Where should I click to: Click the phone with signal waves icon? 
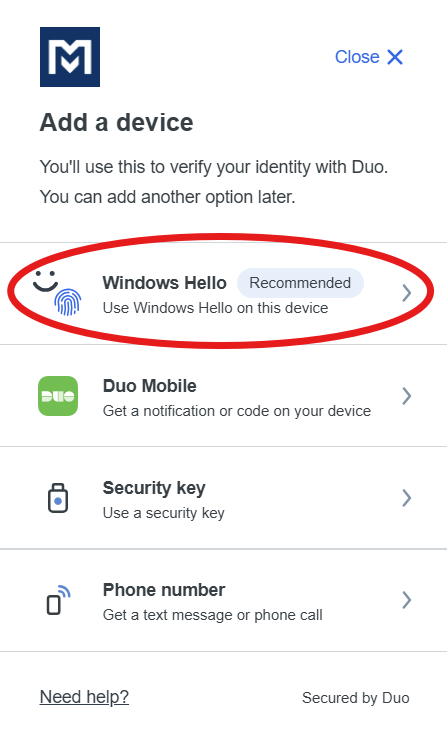pos(58,599)
